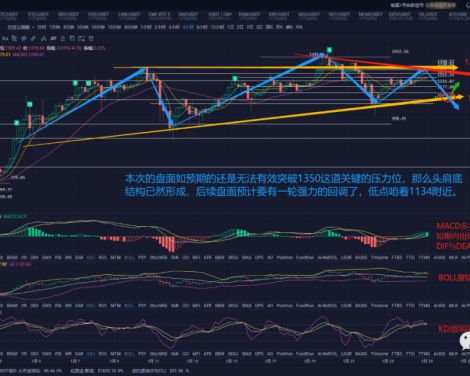
Task: Click the StochRSI indicator under MACD panel
Action: (x=159, y=257)
